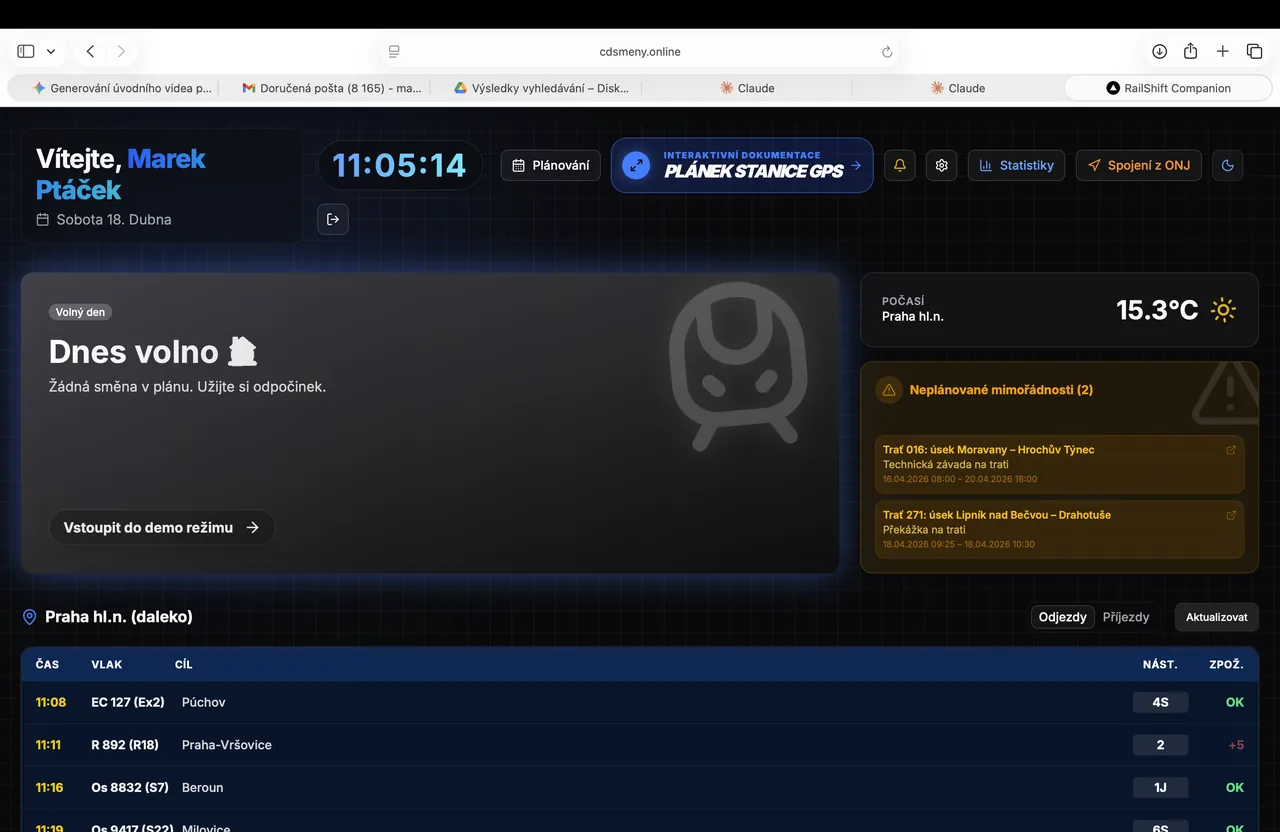
Task: Switch to Doručená pošta Gmail tab
Action: 332,88
